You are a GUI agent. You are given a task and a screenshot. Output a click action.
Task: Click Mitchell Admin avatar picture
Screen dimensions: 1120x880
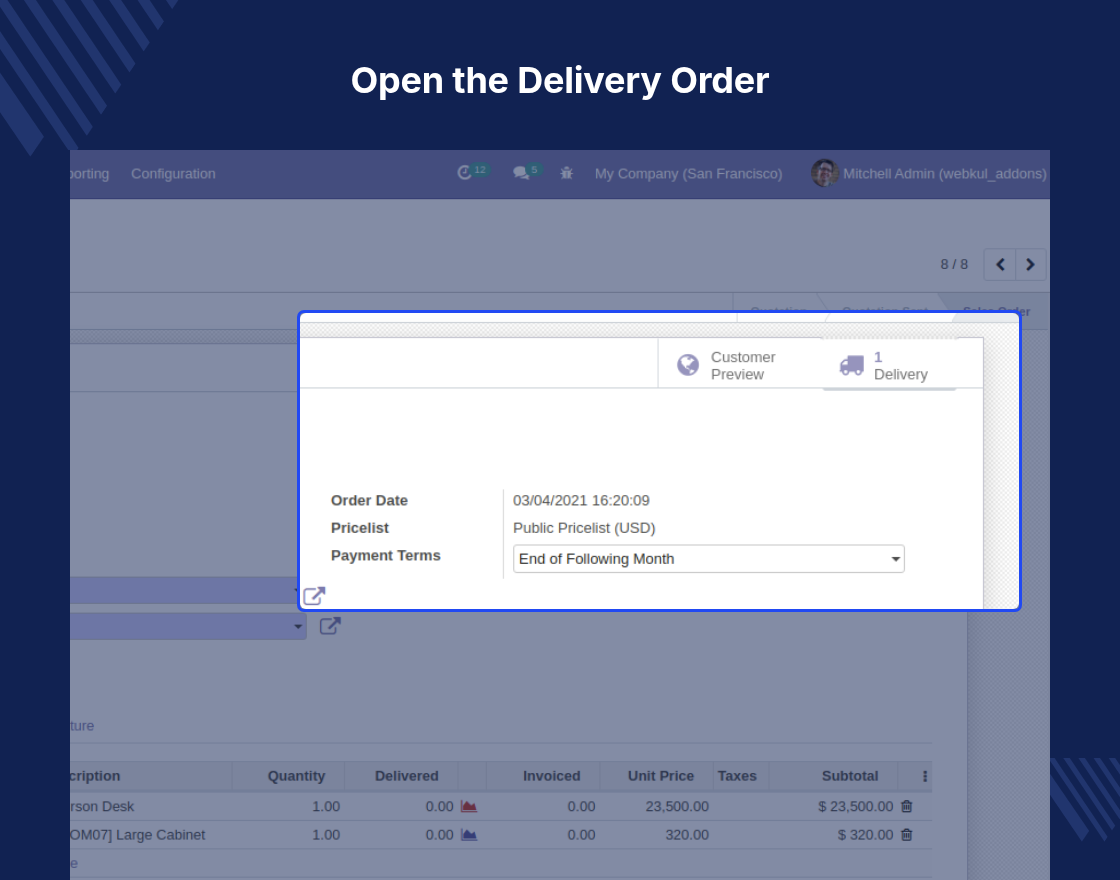(x=824, y=173)
